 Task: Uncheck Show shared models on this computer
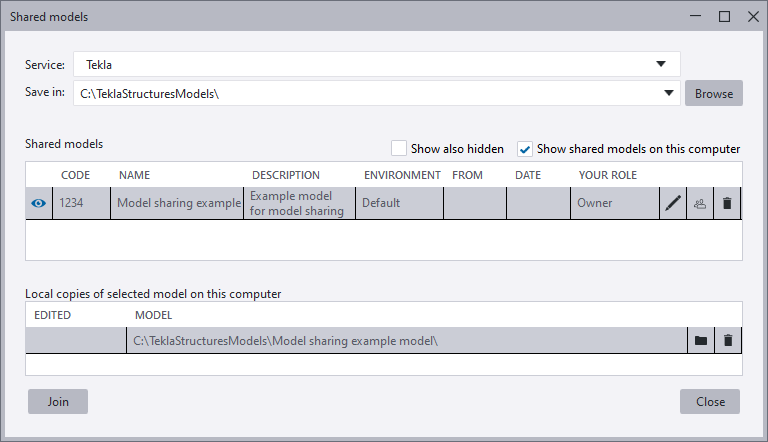point(525,149)
